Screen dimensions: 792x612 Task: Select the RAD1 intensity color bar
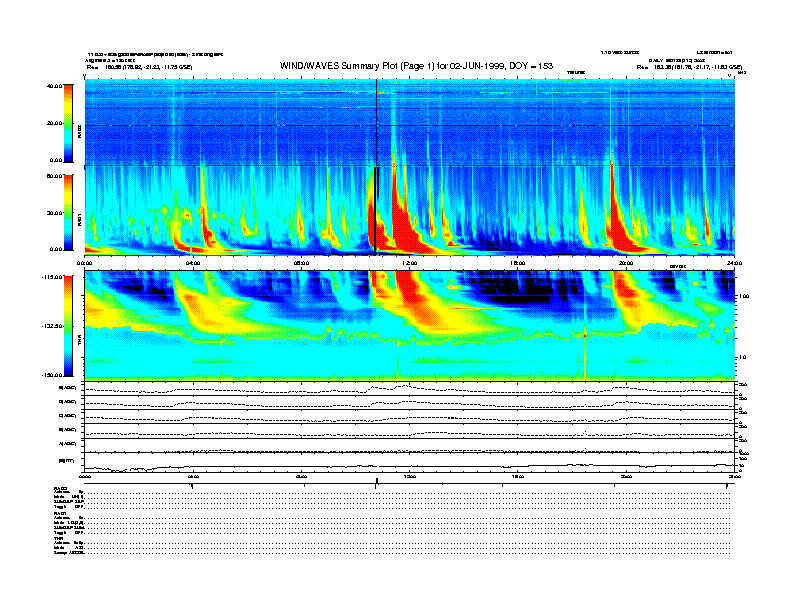click(68, 212)
